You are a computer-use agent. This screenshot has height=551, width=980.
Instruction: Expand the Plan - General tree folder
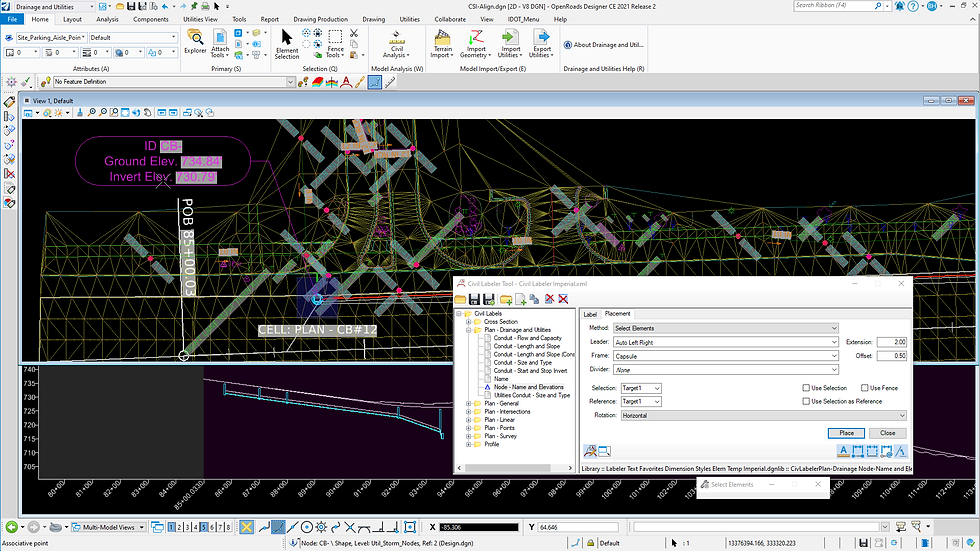[468, 404]
